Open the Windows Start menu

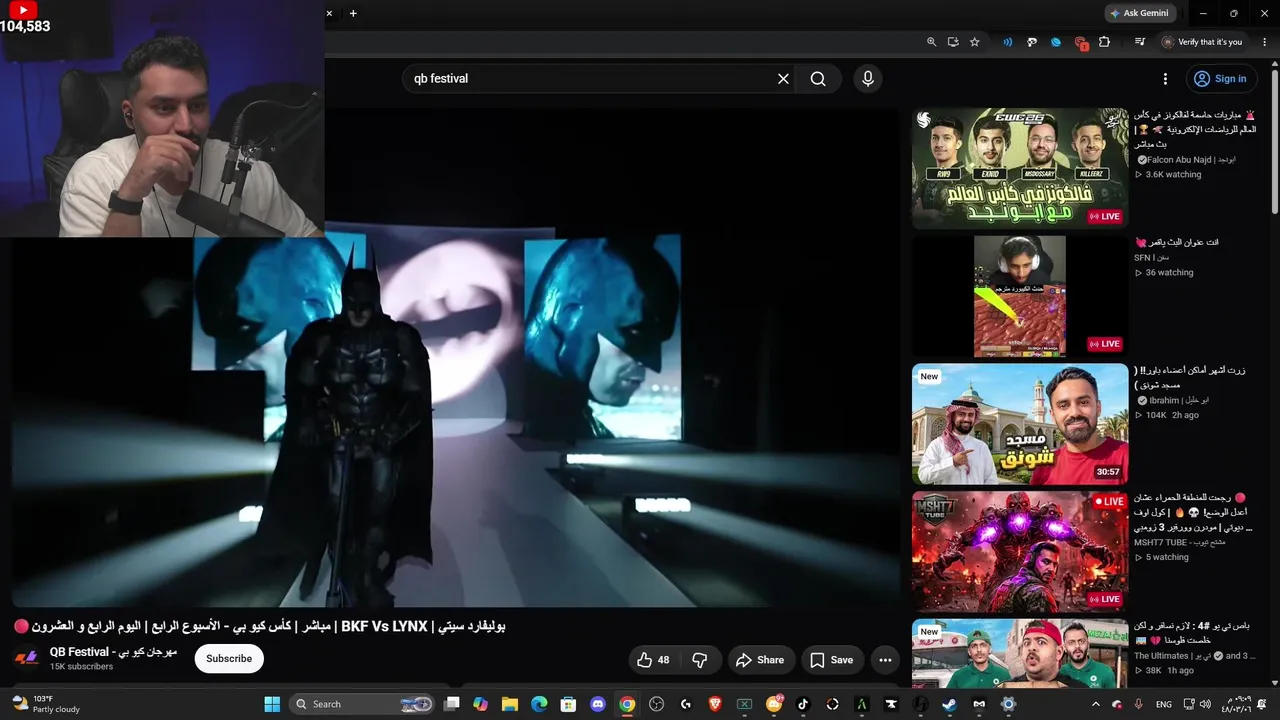272,704
